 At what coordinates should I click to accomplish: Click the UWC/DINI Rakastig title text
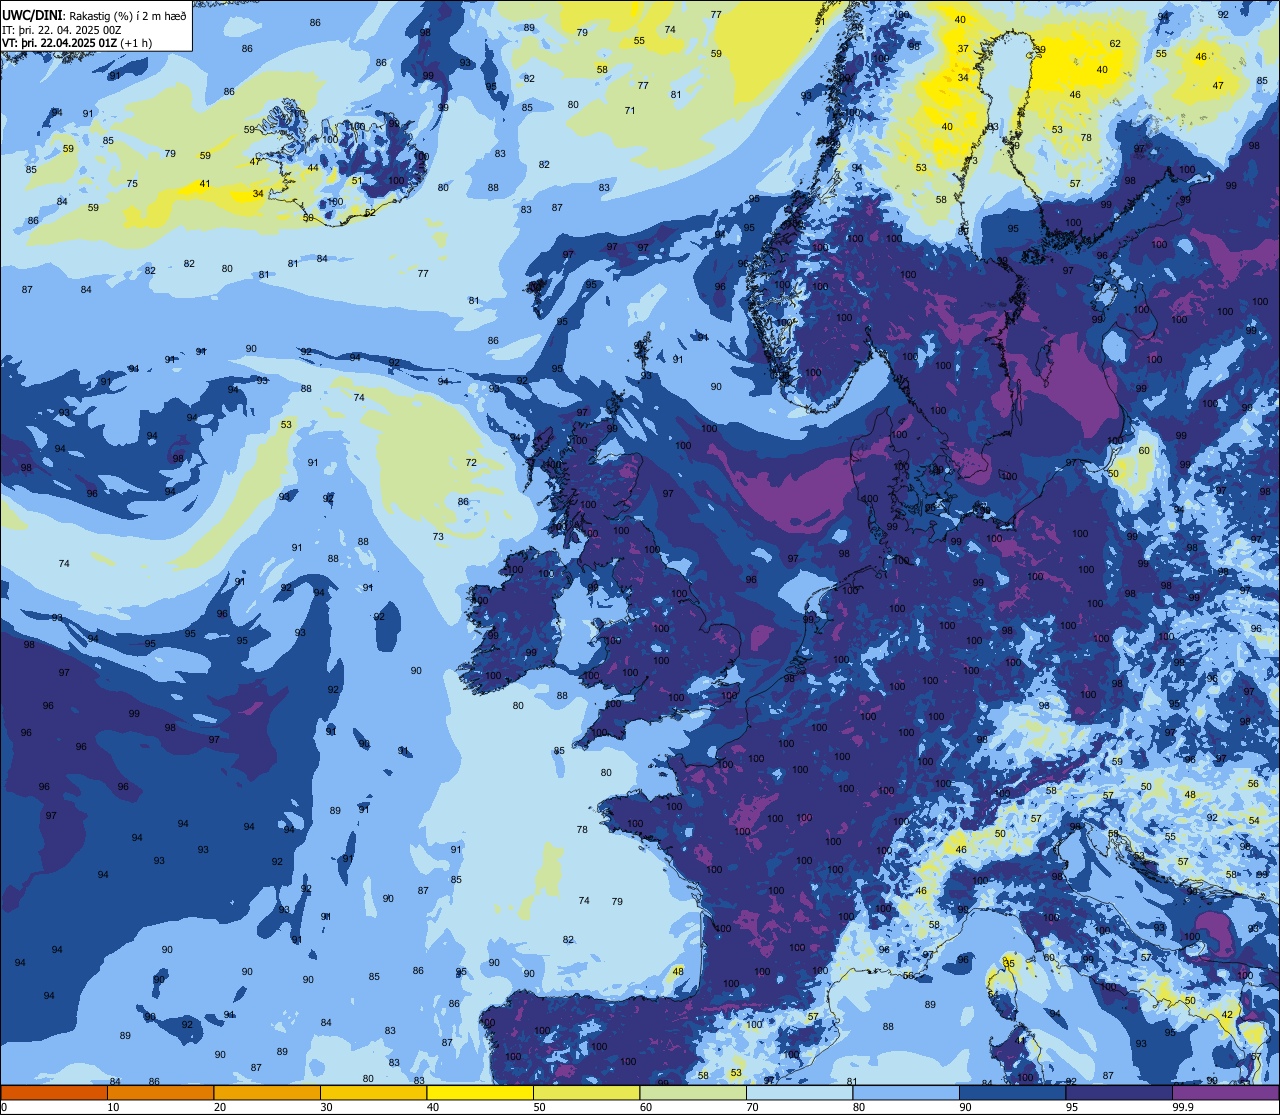point(95,14)
